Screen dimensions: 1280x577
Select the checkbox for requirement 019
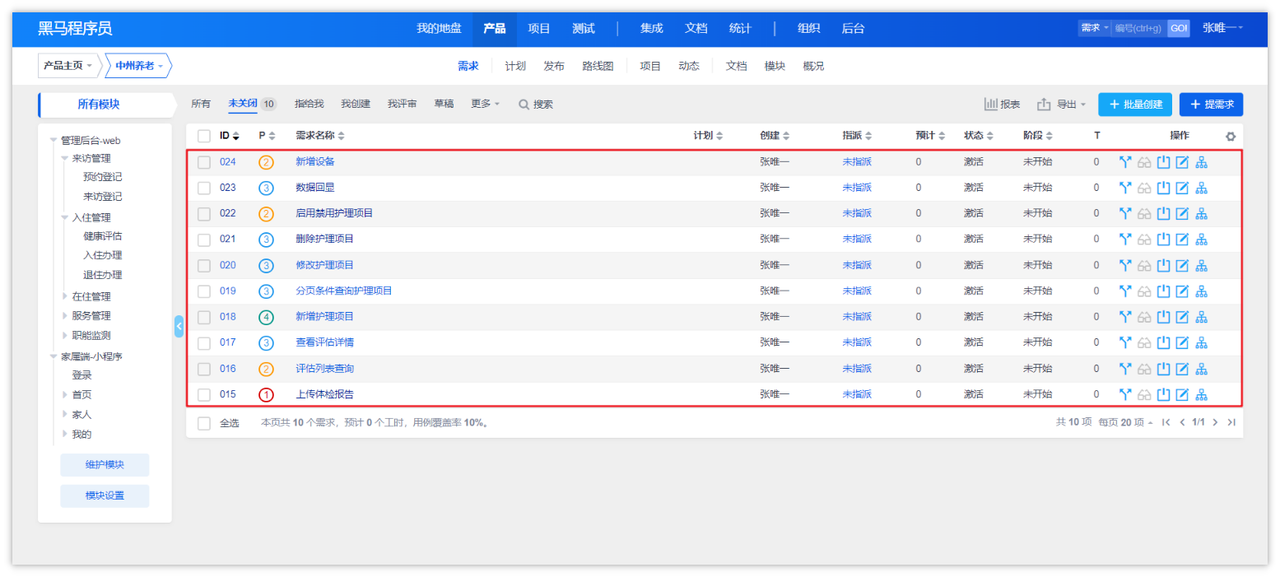(x=204, y=291)
